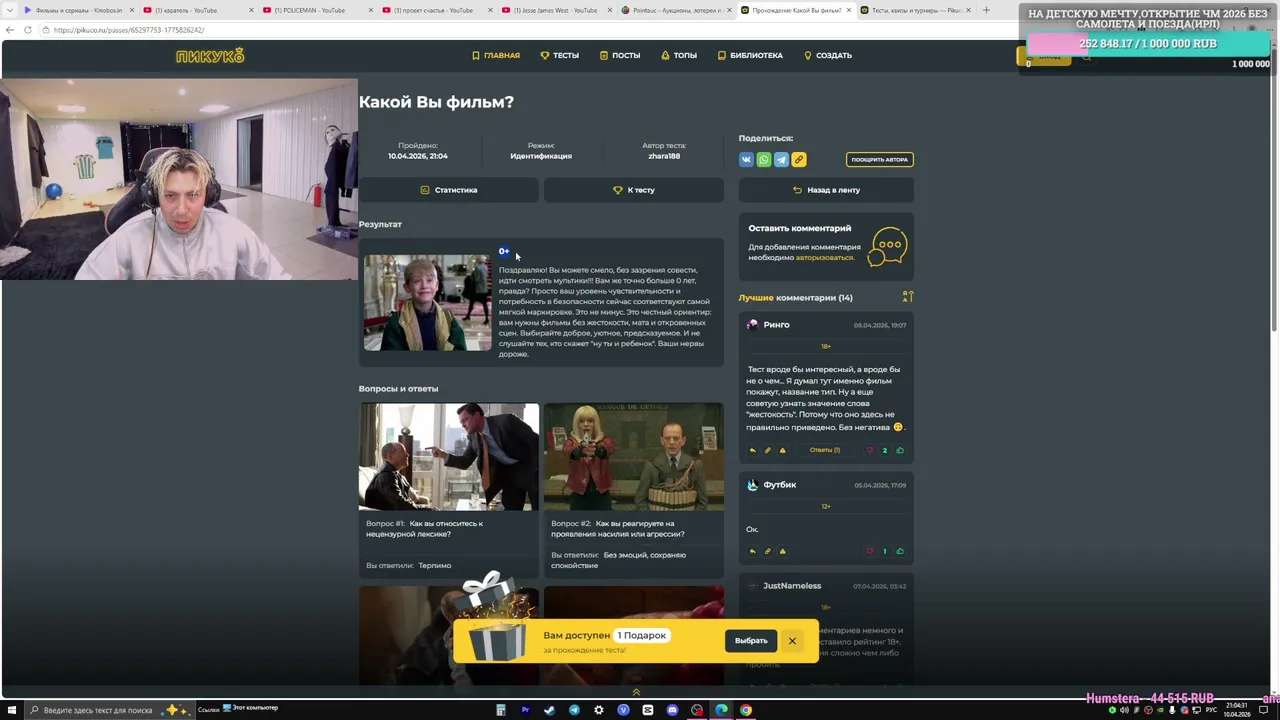Open the Создать menu item
This screenshot has width=1280, height=720.
click(828, 56)
